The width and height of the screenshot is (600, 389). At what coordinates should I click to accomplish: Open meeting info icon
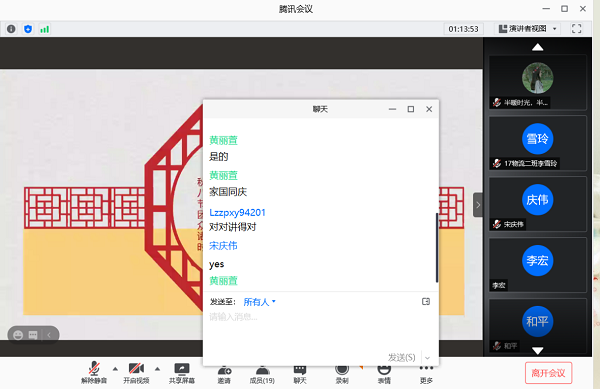tap(11, 29)
